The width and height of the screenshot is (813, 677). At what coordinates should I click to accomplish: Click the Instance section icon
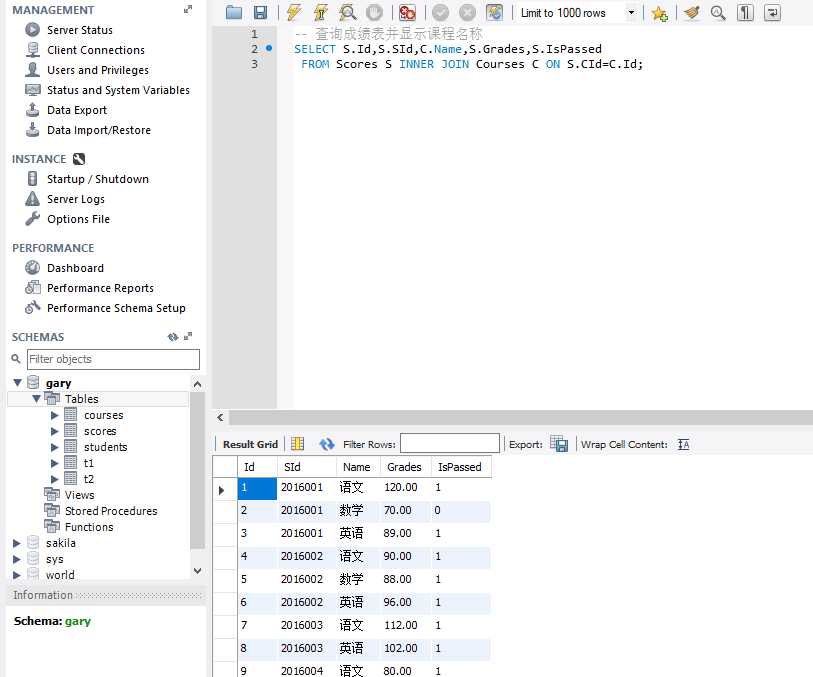pos(79,159)
